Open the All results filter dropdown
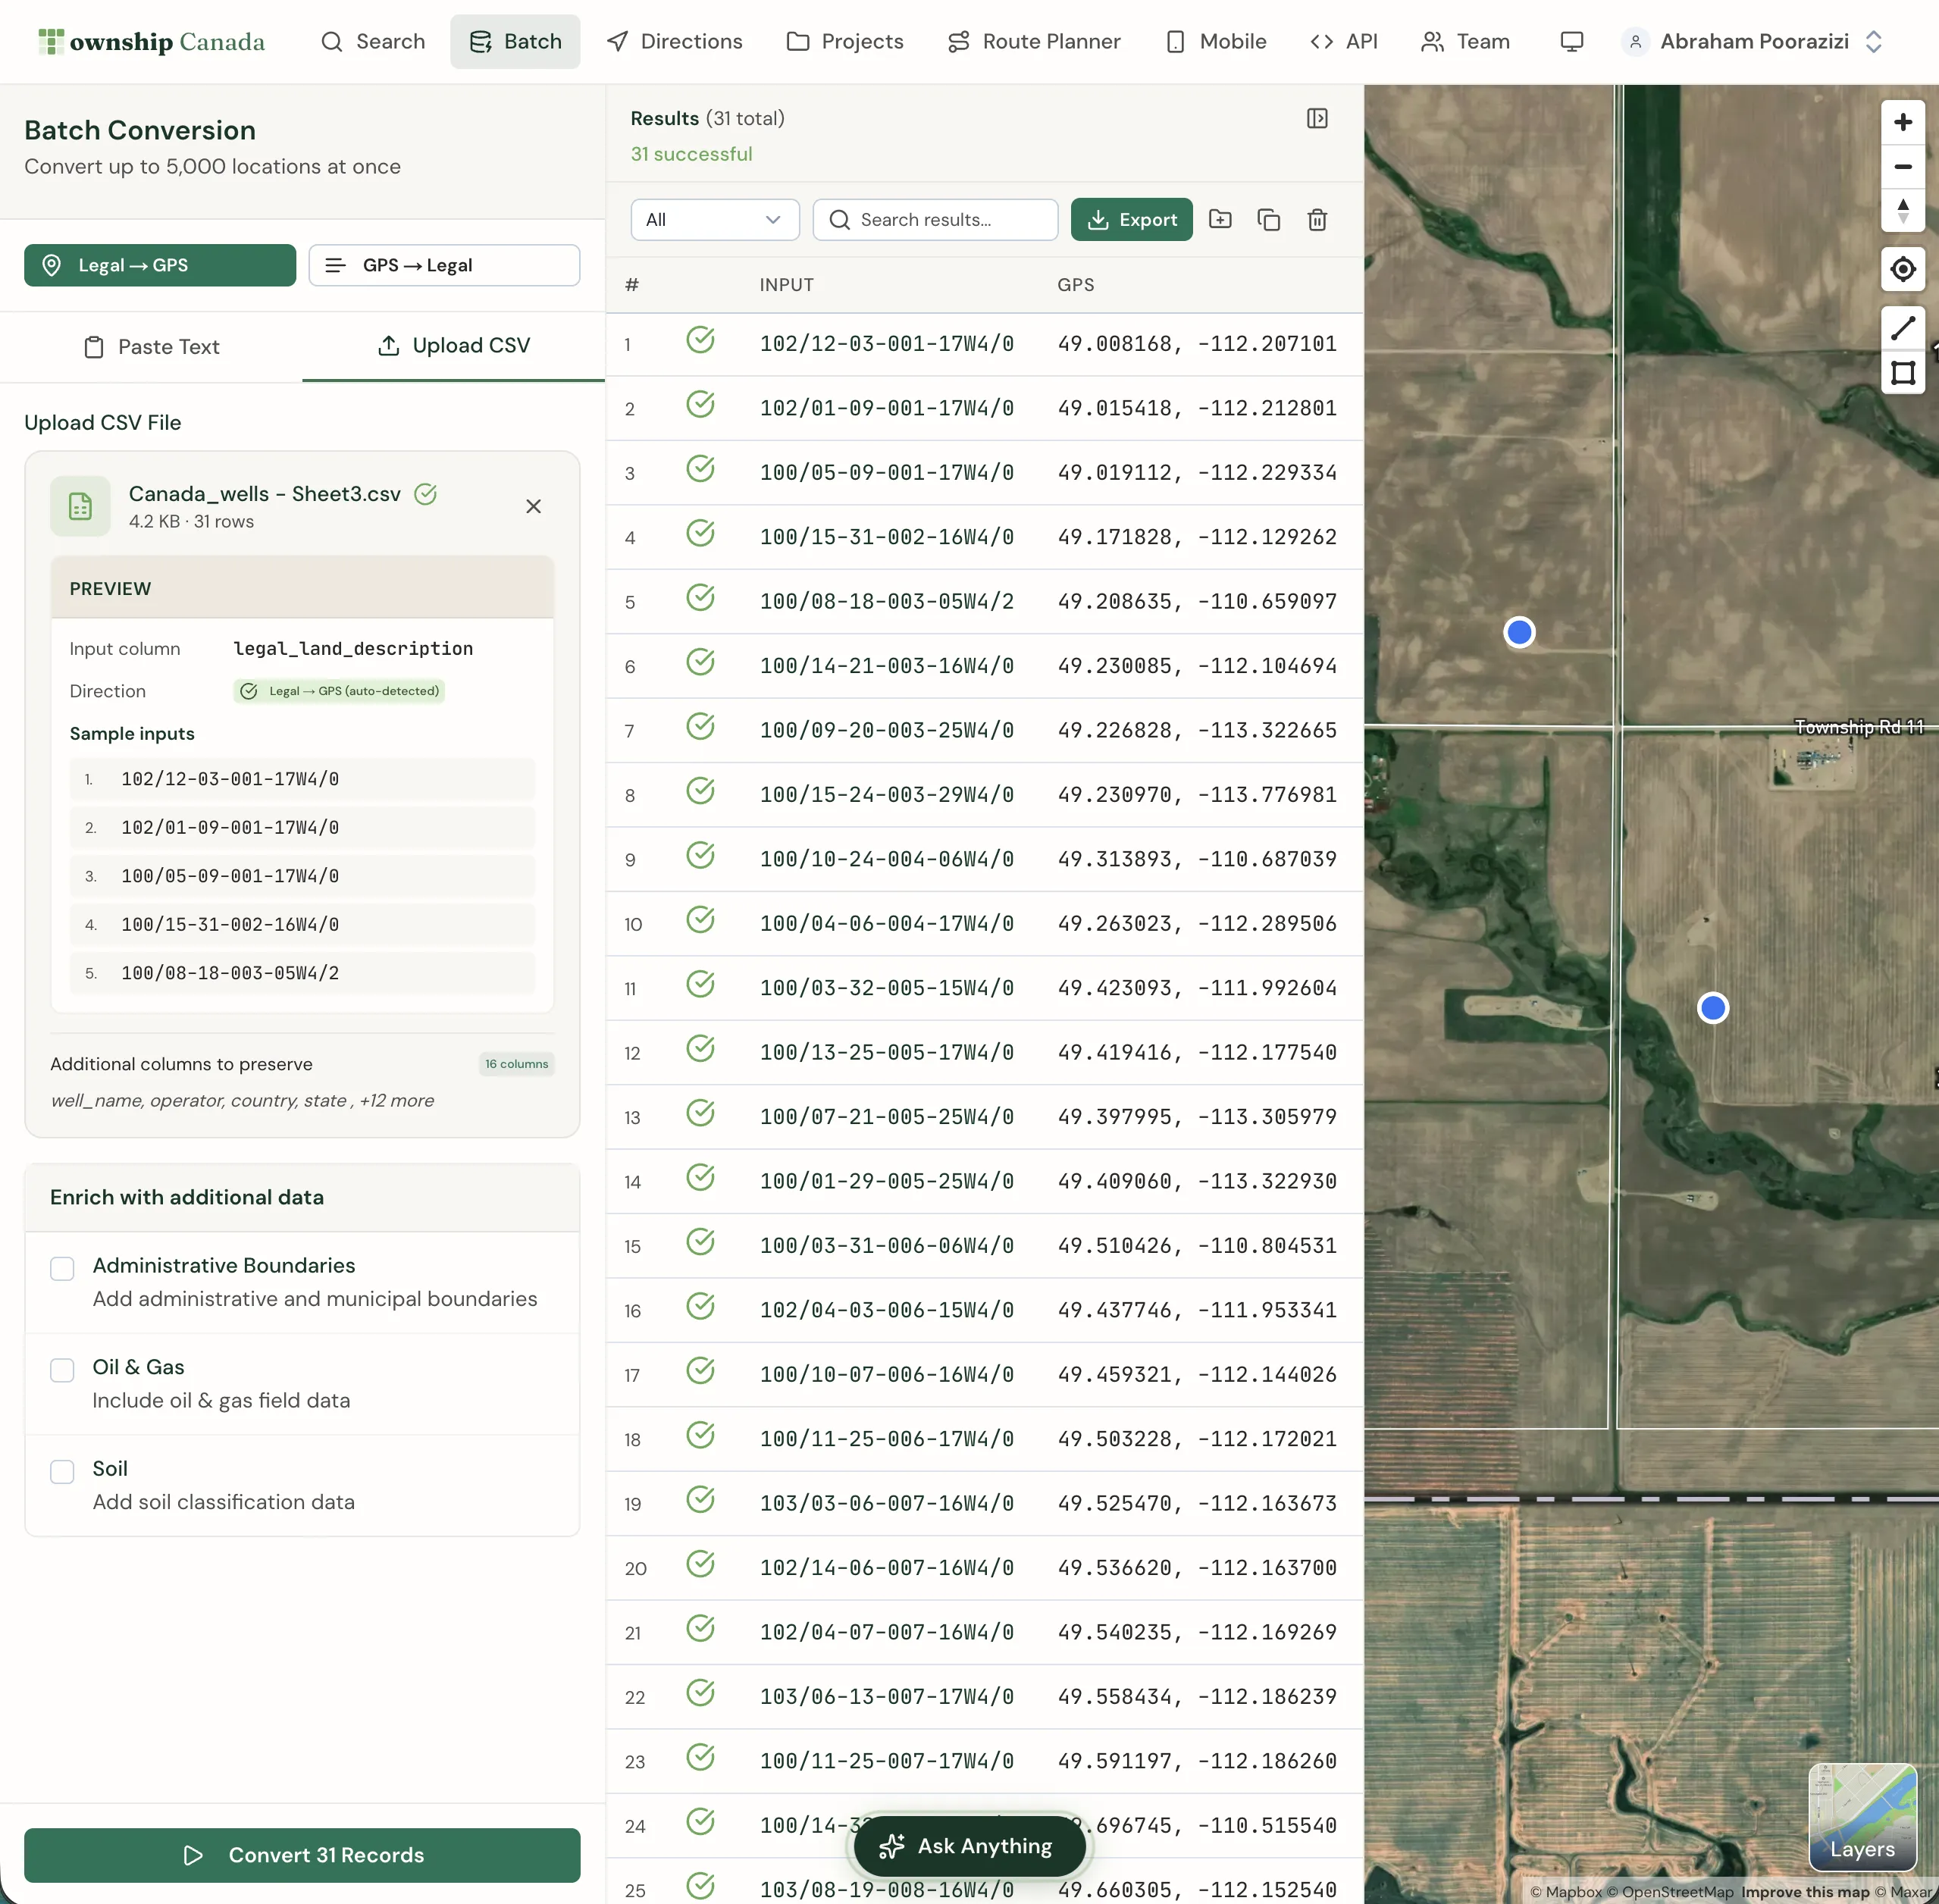Viewport: 1939px width, 1904px height. click(x=714, y=220)
